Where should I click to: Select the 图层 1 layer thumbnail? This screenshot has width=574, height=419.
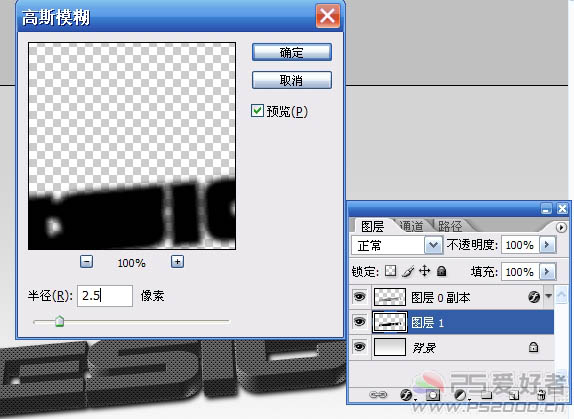(x=390, y=322)
